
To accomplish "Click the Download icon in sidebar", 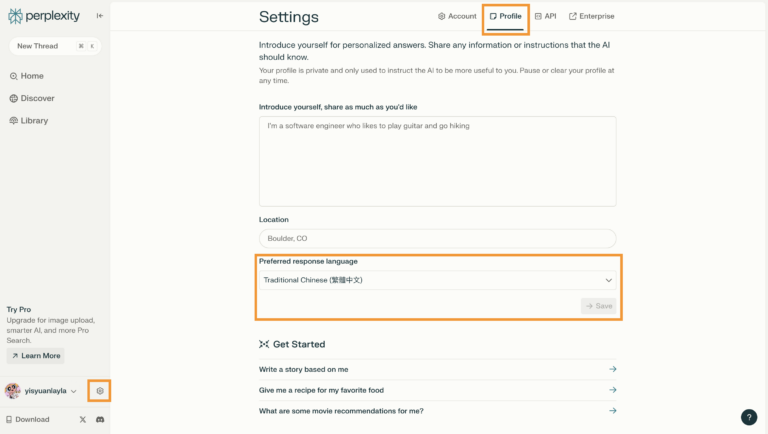I will click(x=10, y=419).
